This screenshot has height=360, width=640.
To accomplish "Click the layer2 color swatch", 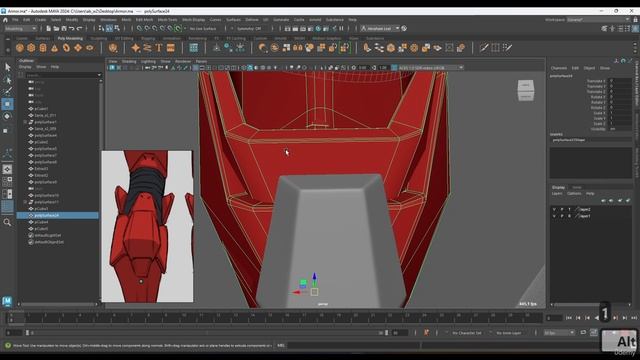I will coord(577,209).
